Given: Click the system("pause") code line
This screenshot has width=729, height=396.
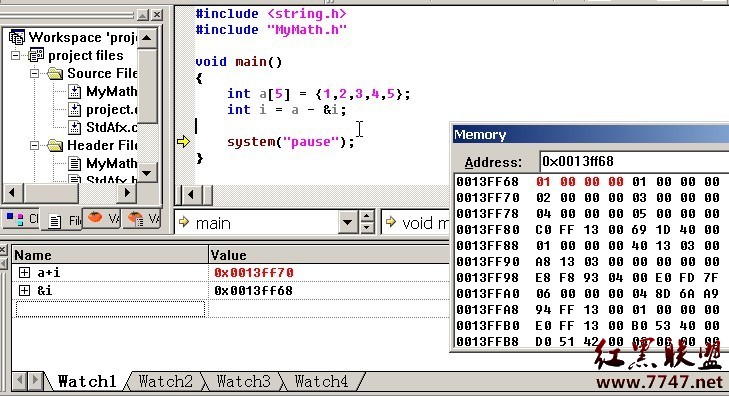Looking at the screenshot, I should [x=291, y=141].
